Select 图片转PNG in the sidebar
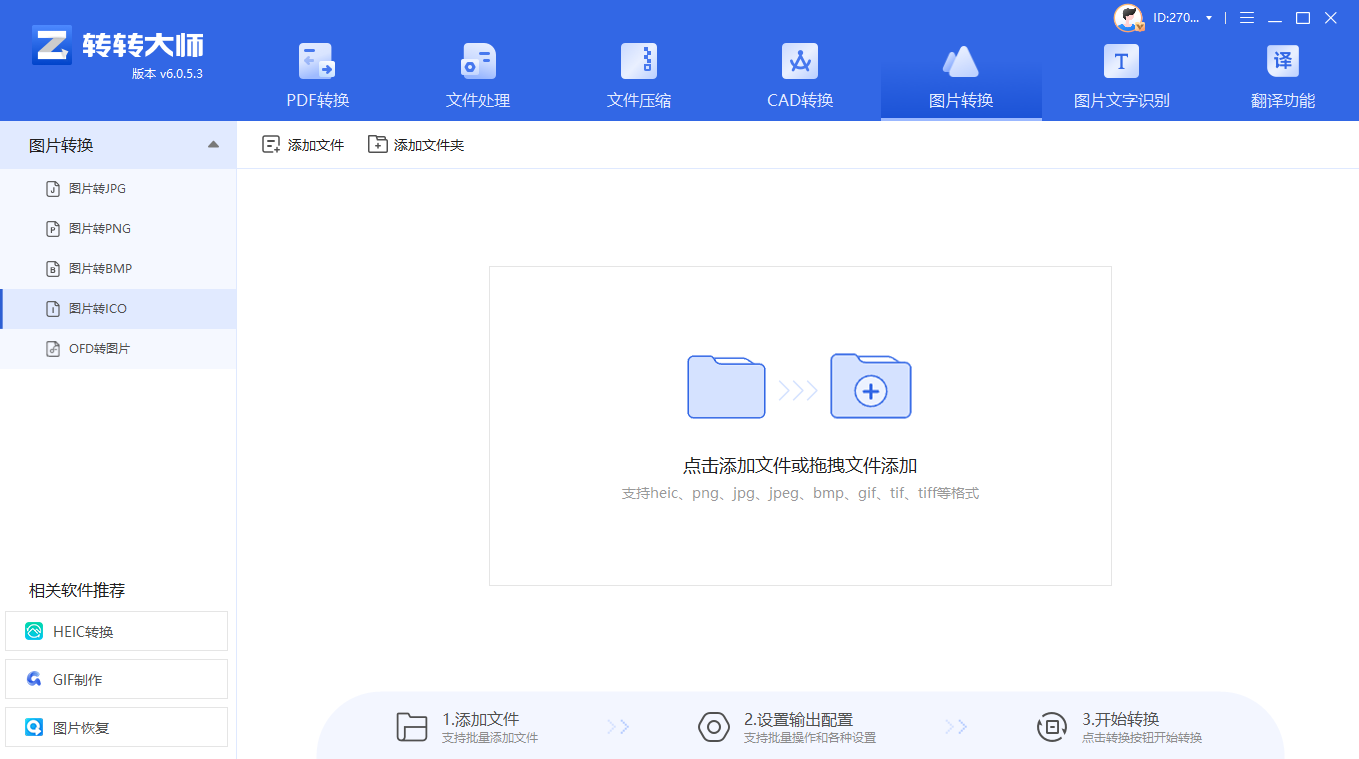This screenshot has width=1359, height=759. [99, 229]
